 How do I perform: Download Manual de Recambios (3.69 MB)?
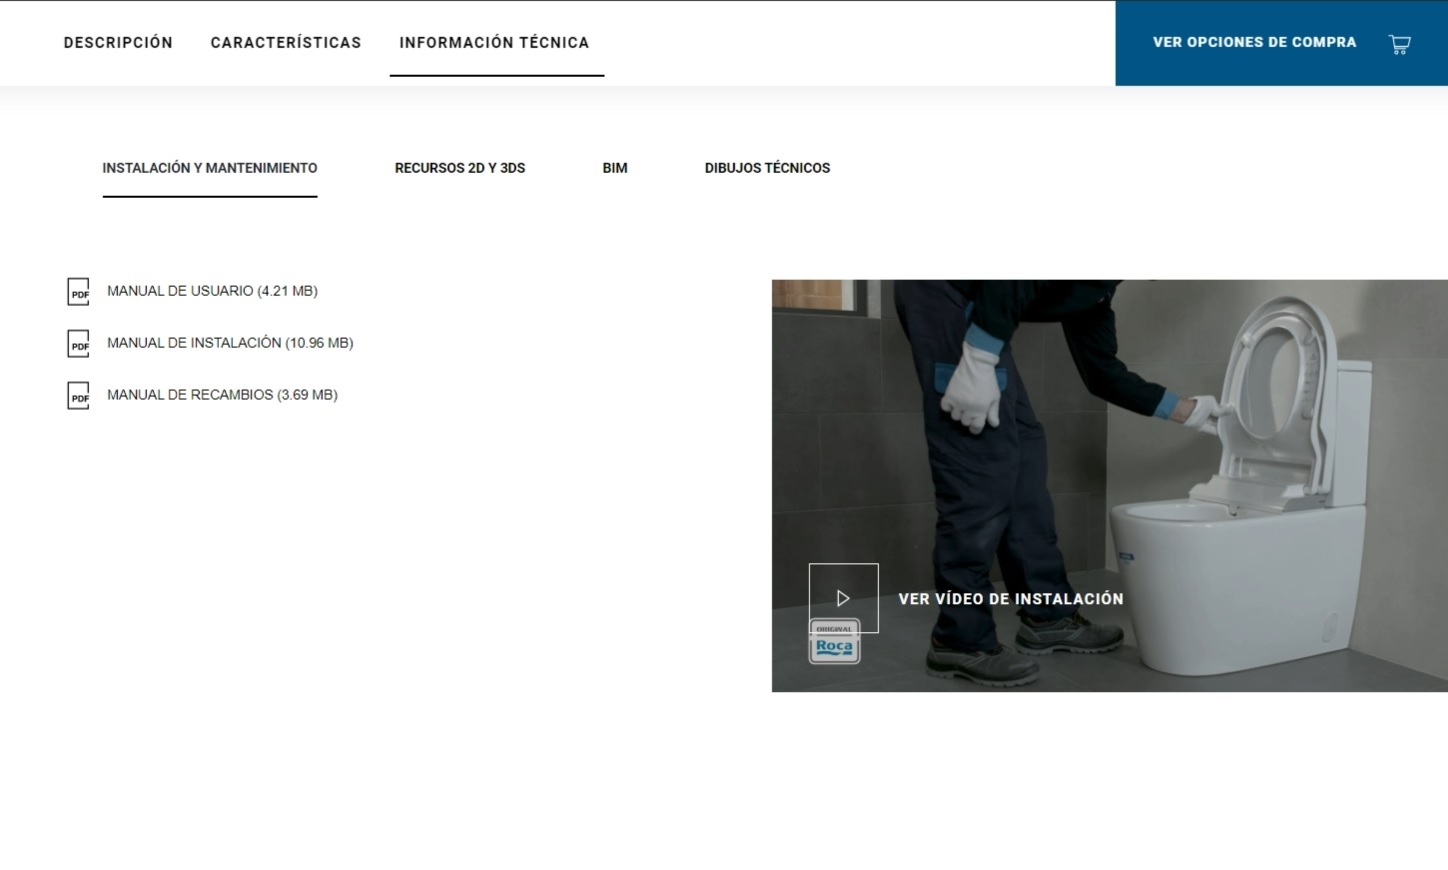point(222,395)
